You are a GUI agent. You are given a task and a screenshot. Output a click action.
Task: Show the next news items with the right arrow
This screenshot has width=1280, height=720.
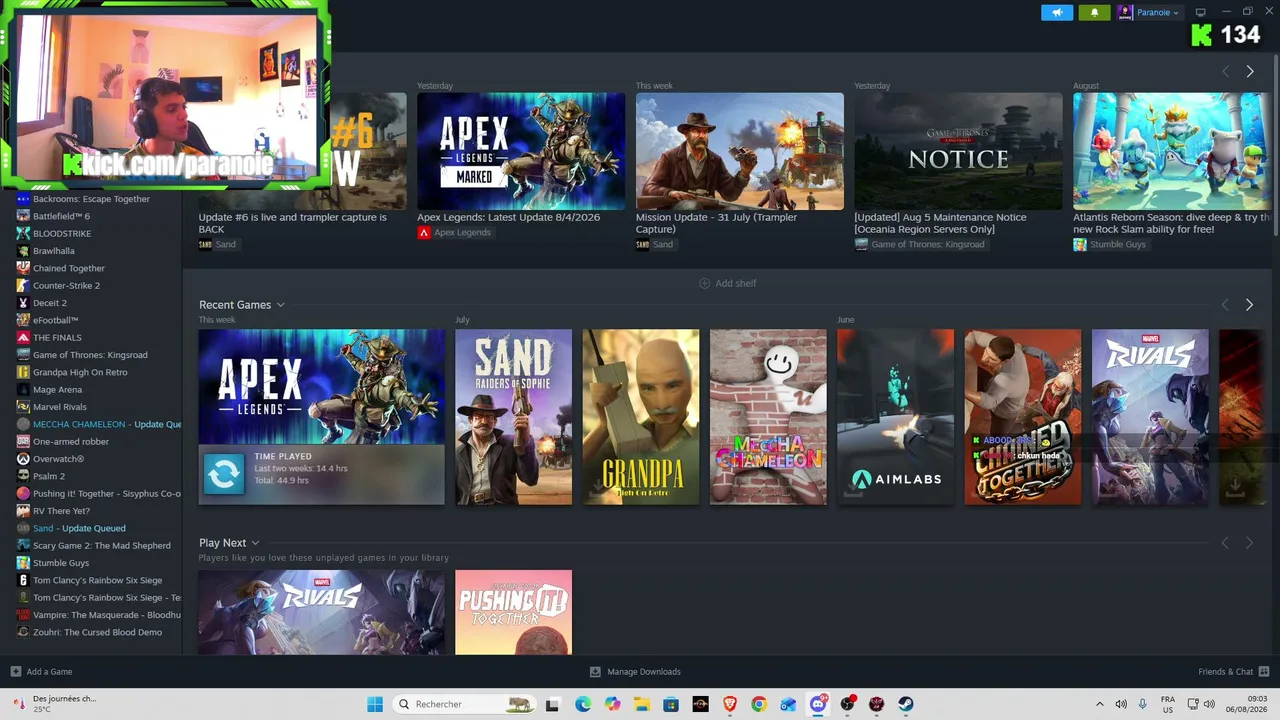pos(1249,71)
